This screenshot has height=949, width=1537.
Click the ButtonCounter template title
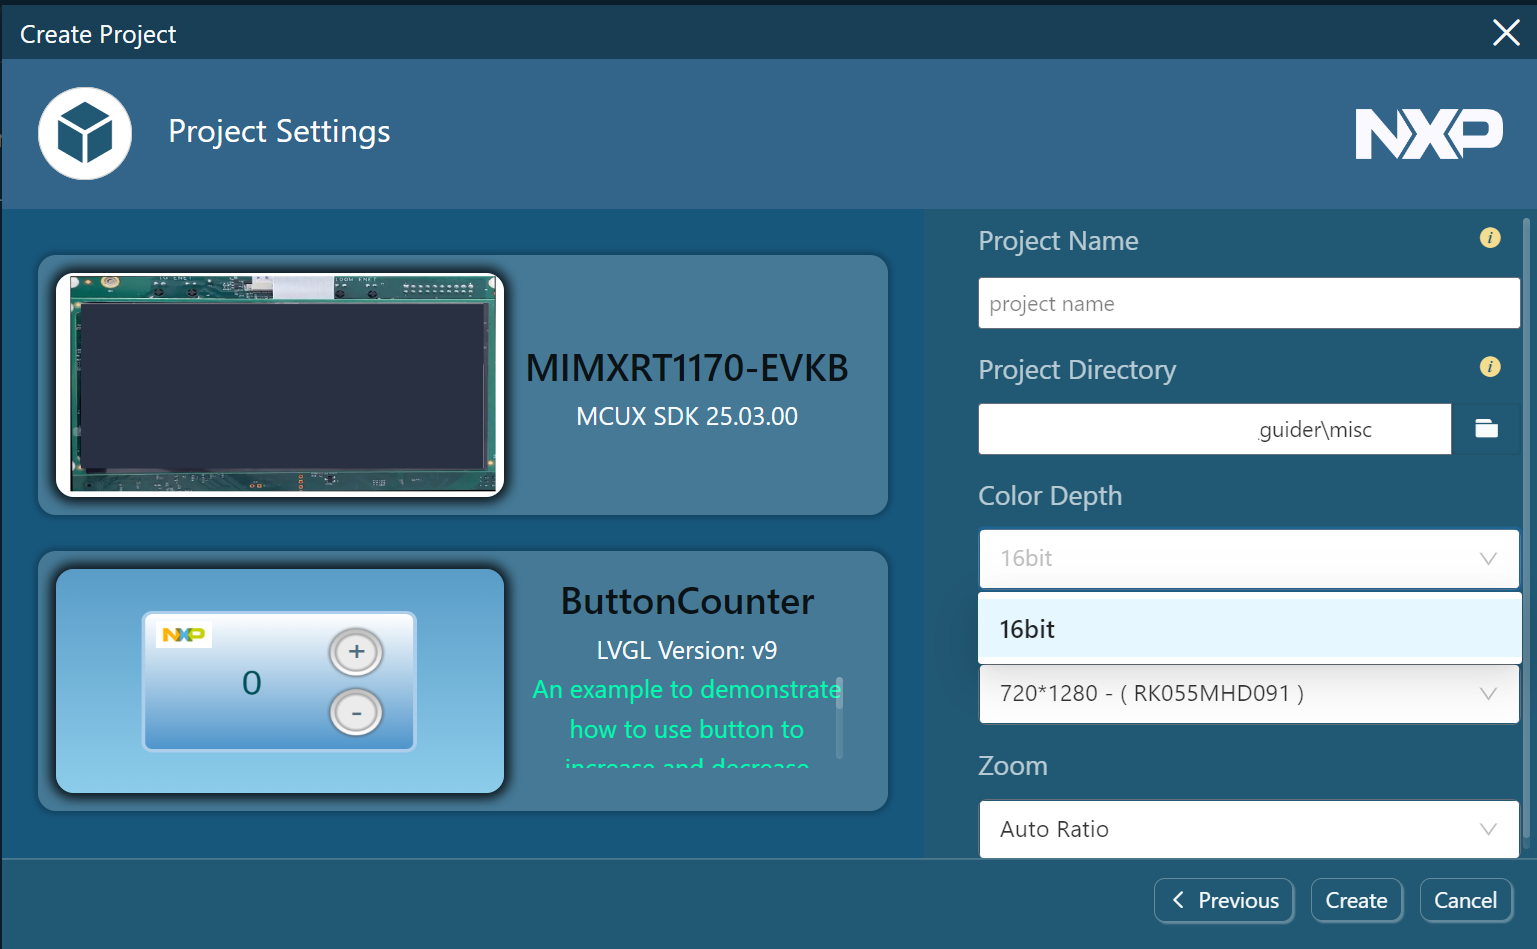[687, 601]
